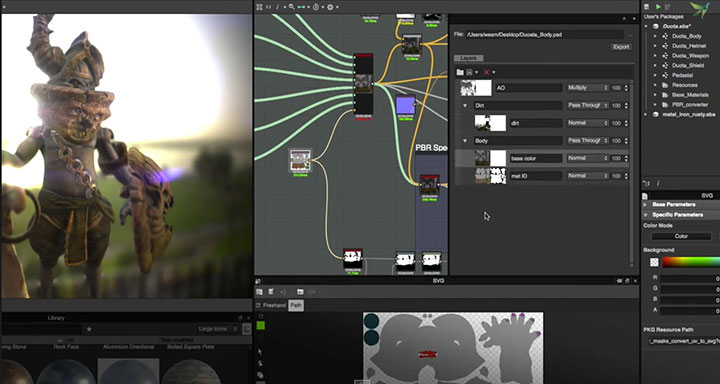Click the grid layout icon in graph toolbar
720x384 pixels.
coord(259,7)
